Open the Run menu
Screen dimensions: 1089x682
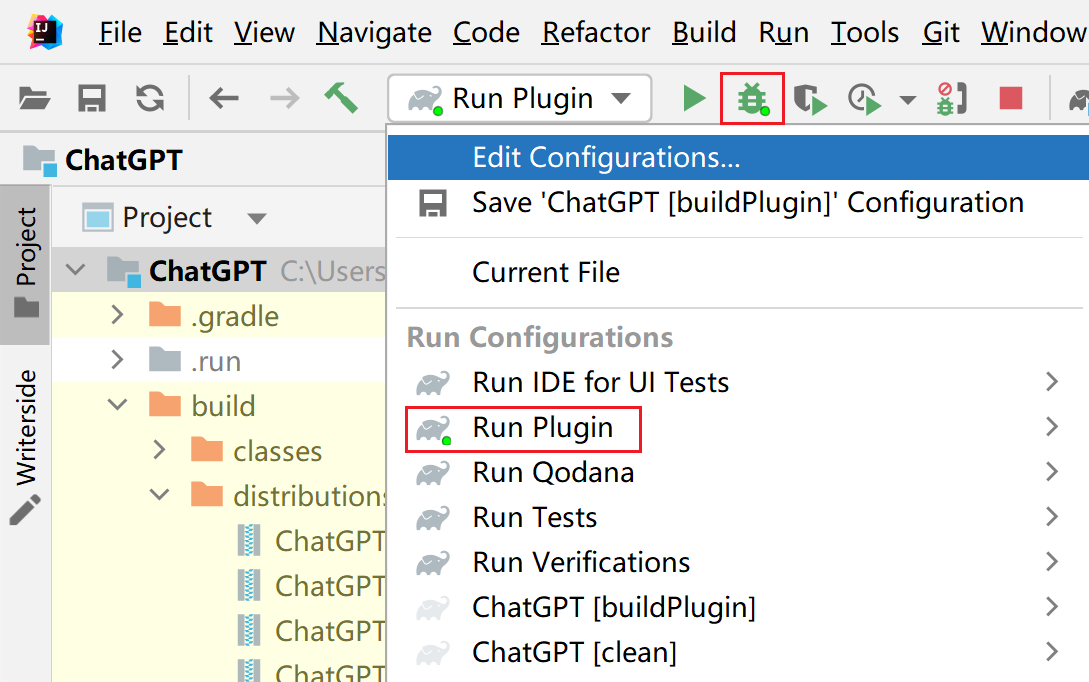coord(783,33)
